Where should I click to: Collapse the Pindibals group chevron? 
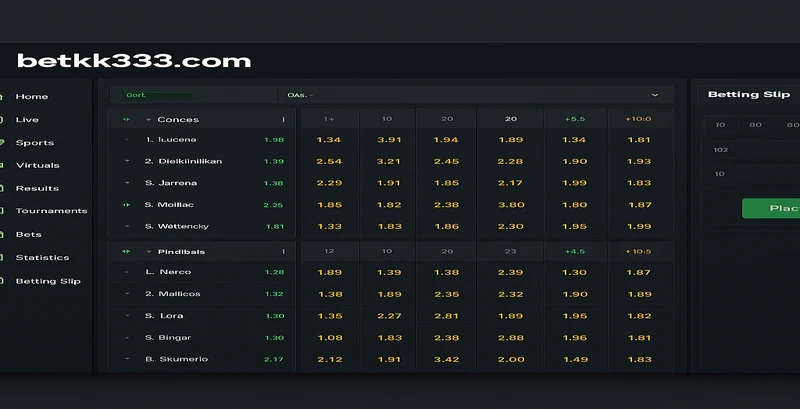click(x=149, y=252)
